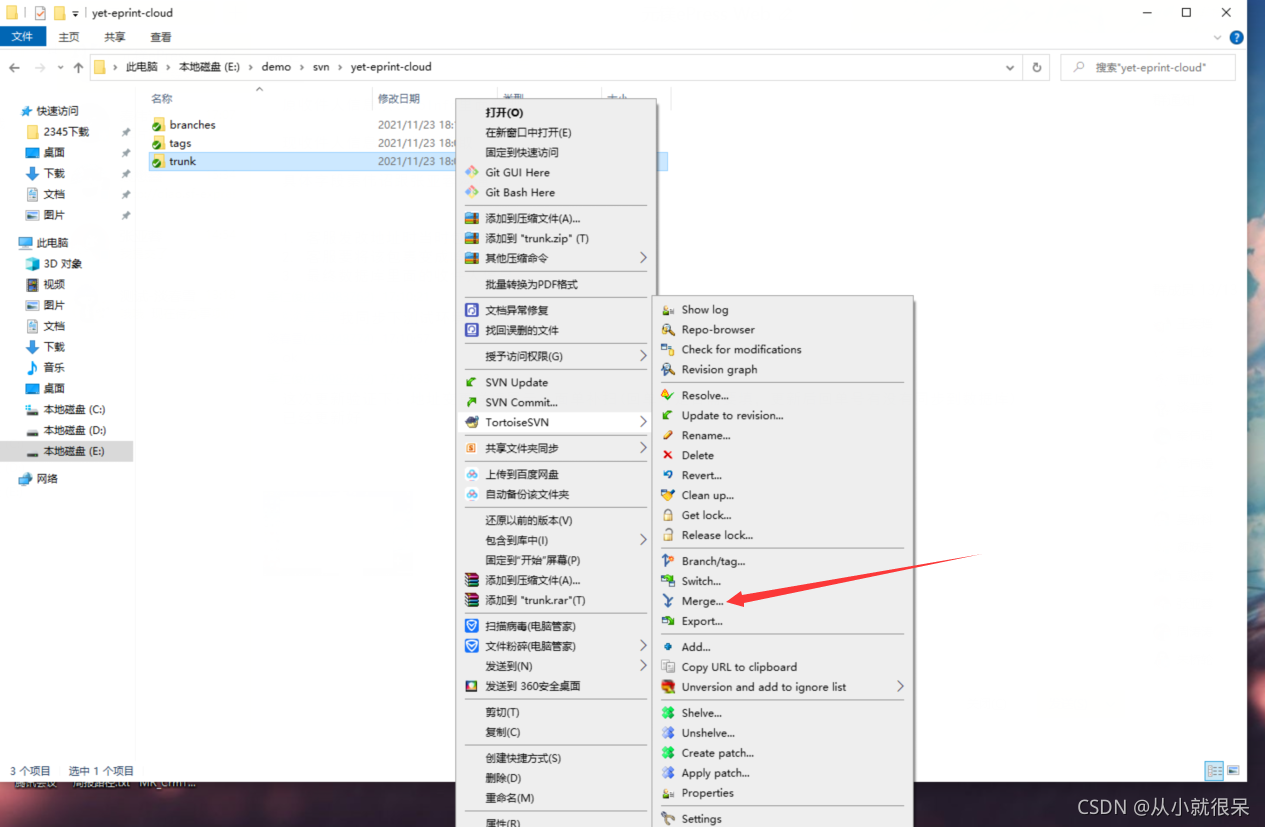Select the trunk folder row
The height and width of the screenshot is (827, 1265).
pyautogui.click(x=408, y=161)
